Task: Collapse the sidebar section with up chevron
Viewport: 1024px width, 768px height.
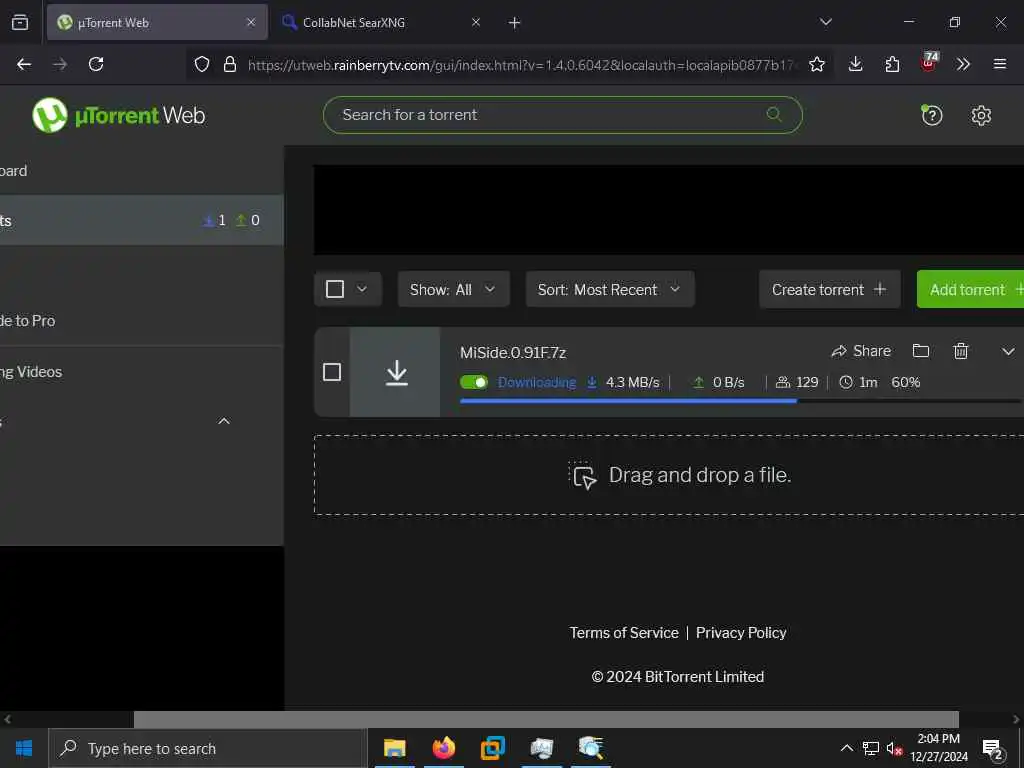Action: coord(223,421)
